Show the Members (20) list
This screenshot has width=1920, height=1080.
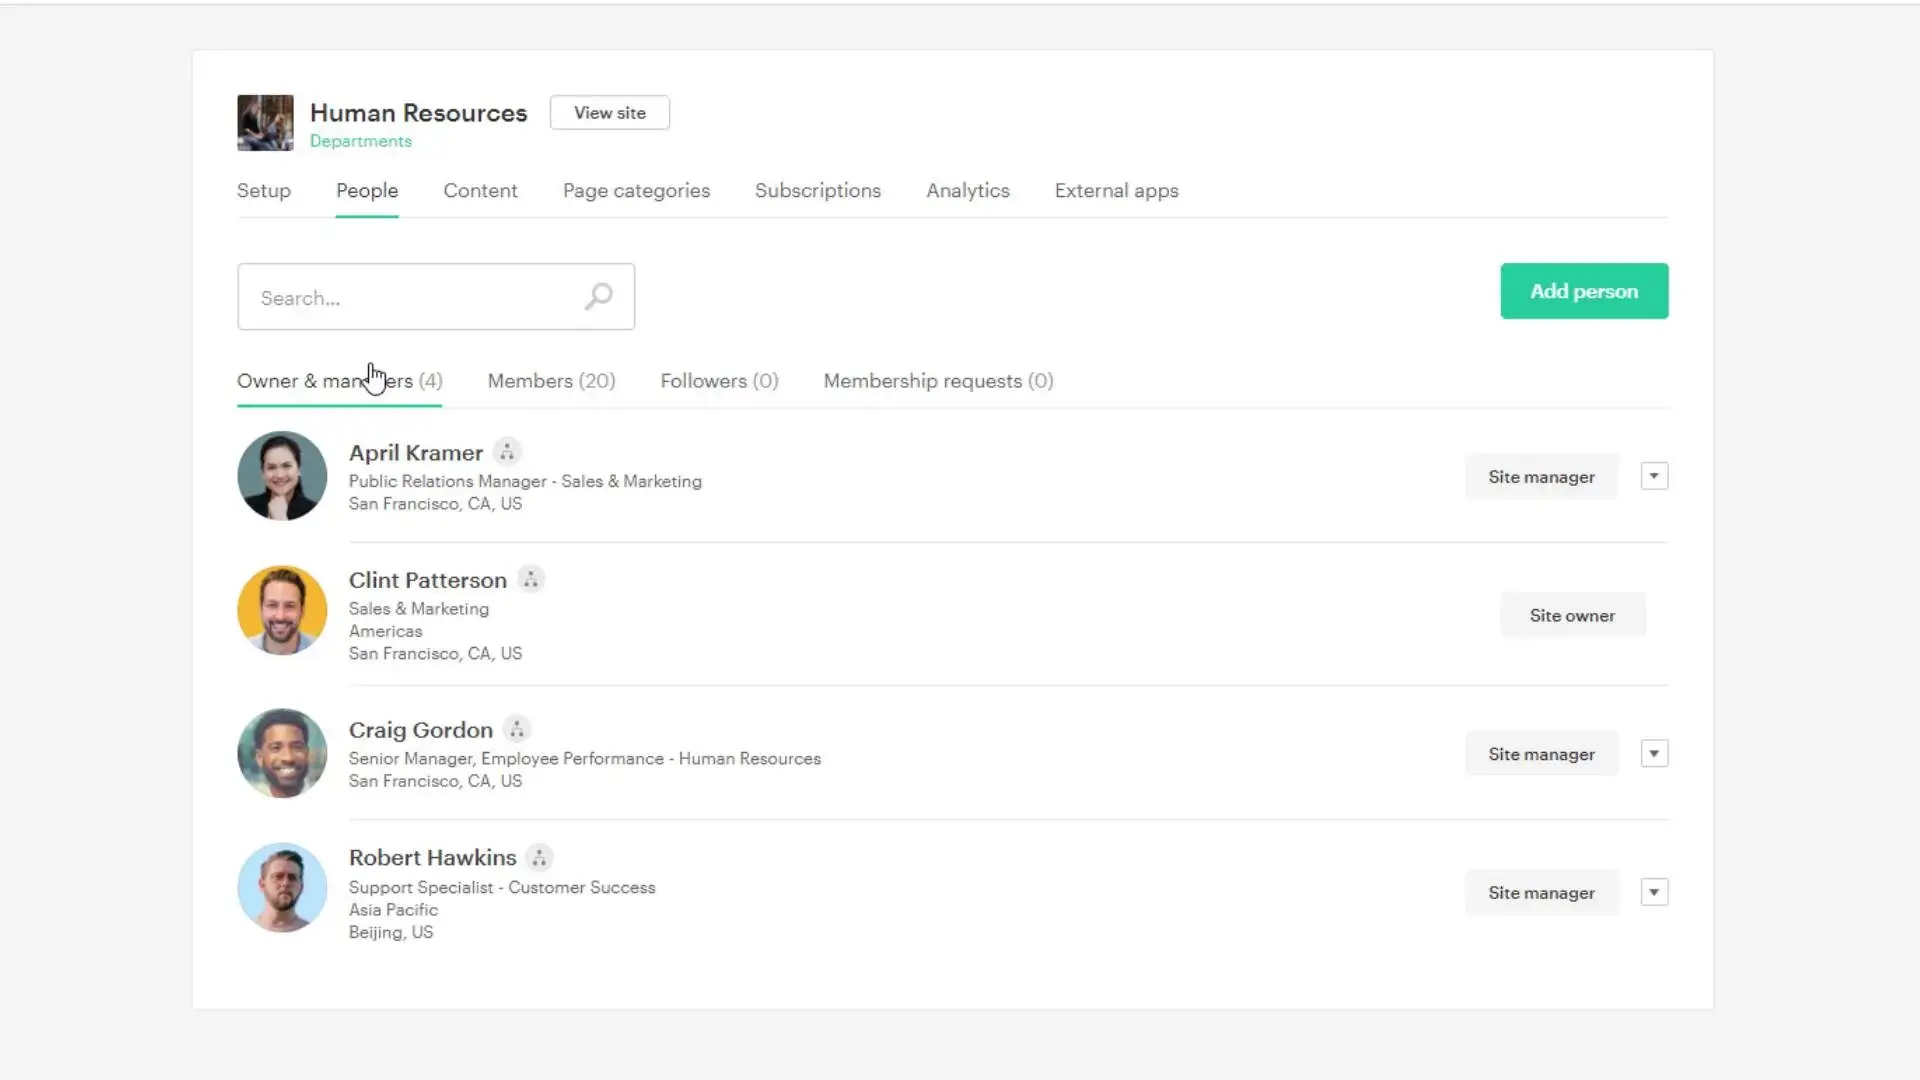tap(551, 381)
